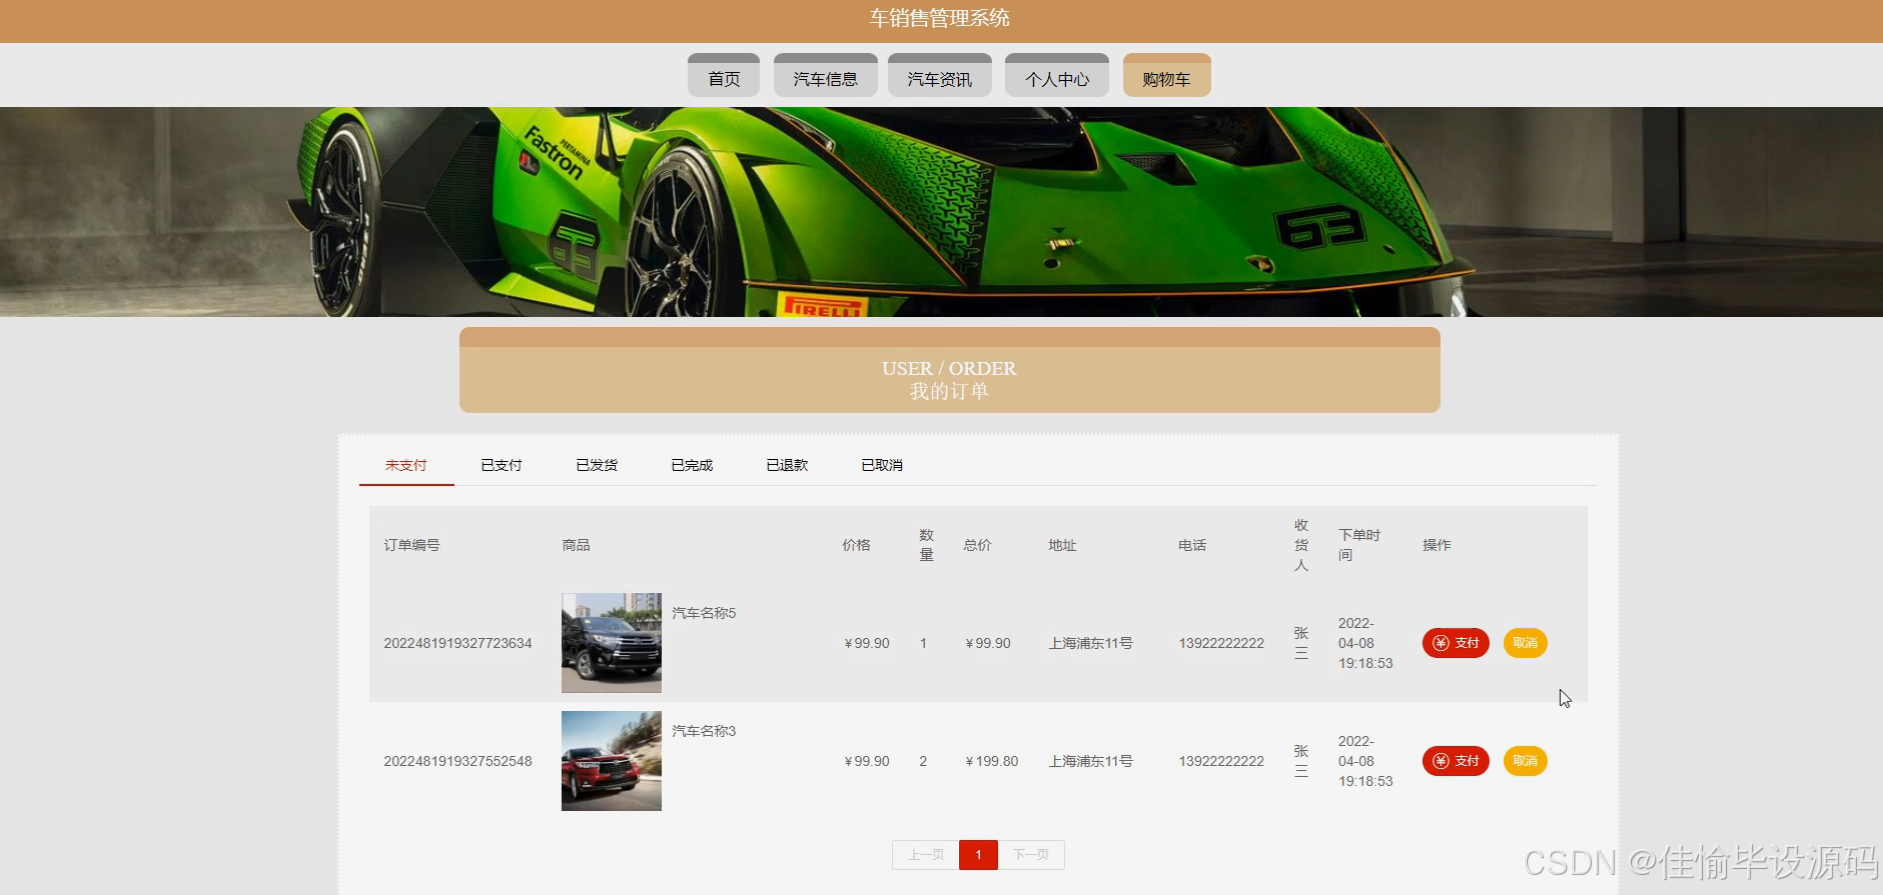Viewport: 1883px width, 895px height.
Task: Click total price ¥99.90 in 汽车名称5 row
Action: coord(988,643)
